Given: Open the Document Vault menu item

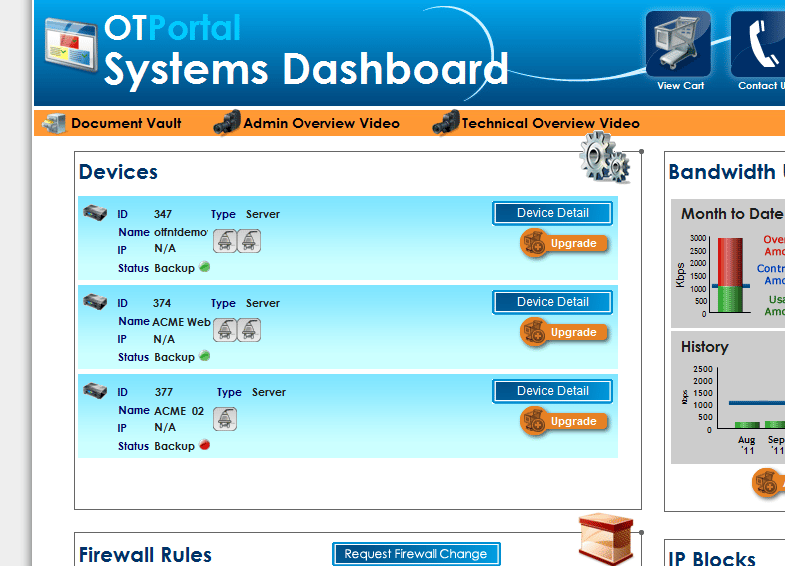Looking at the screenshot, I should pyautogui.click(x=112, y=123).
